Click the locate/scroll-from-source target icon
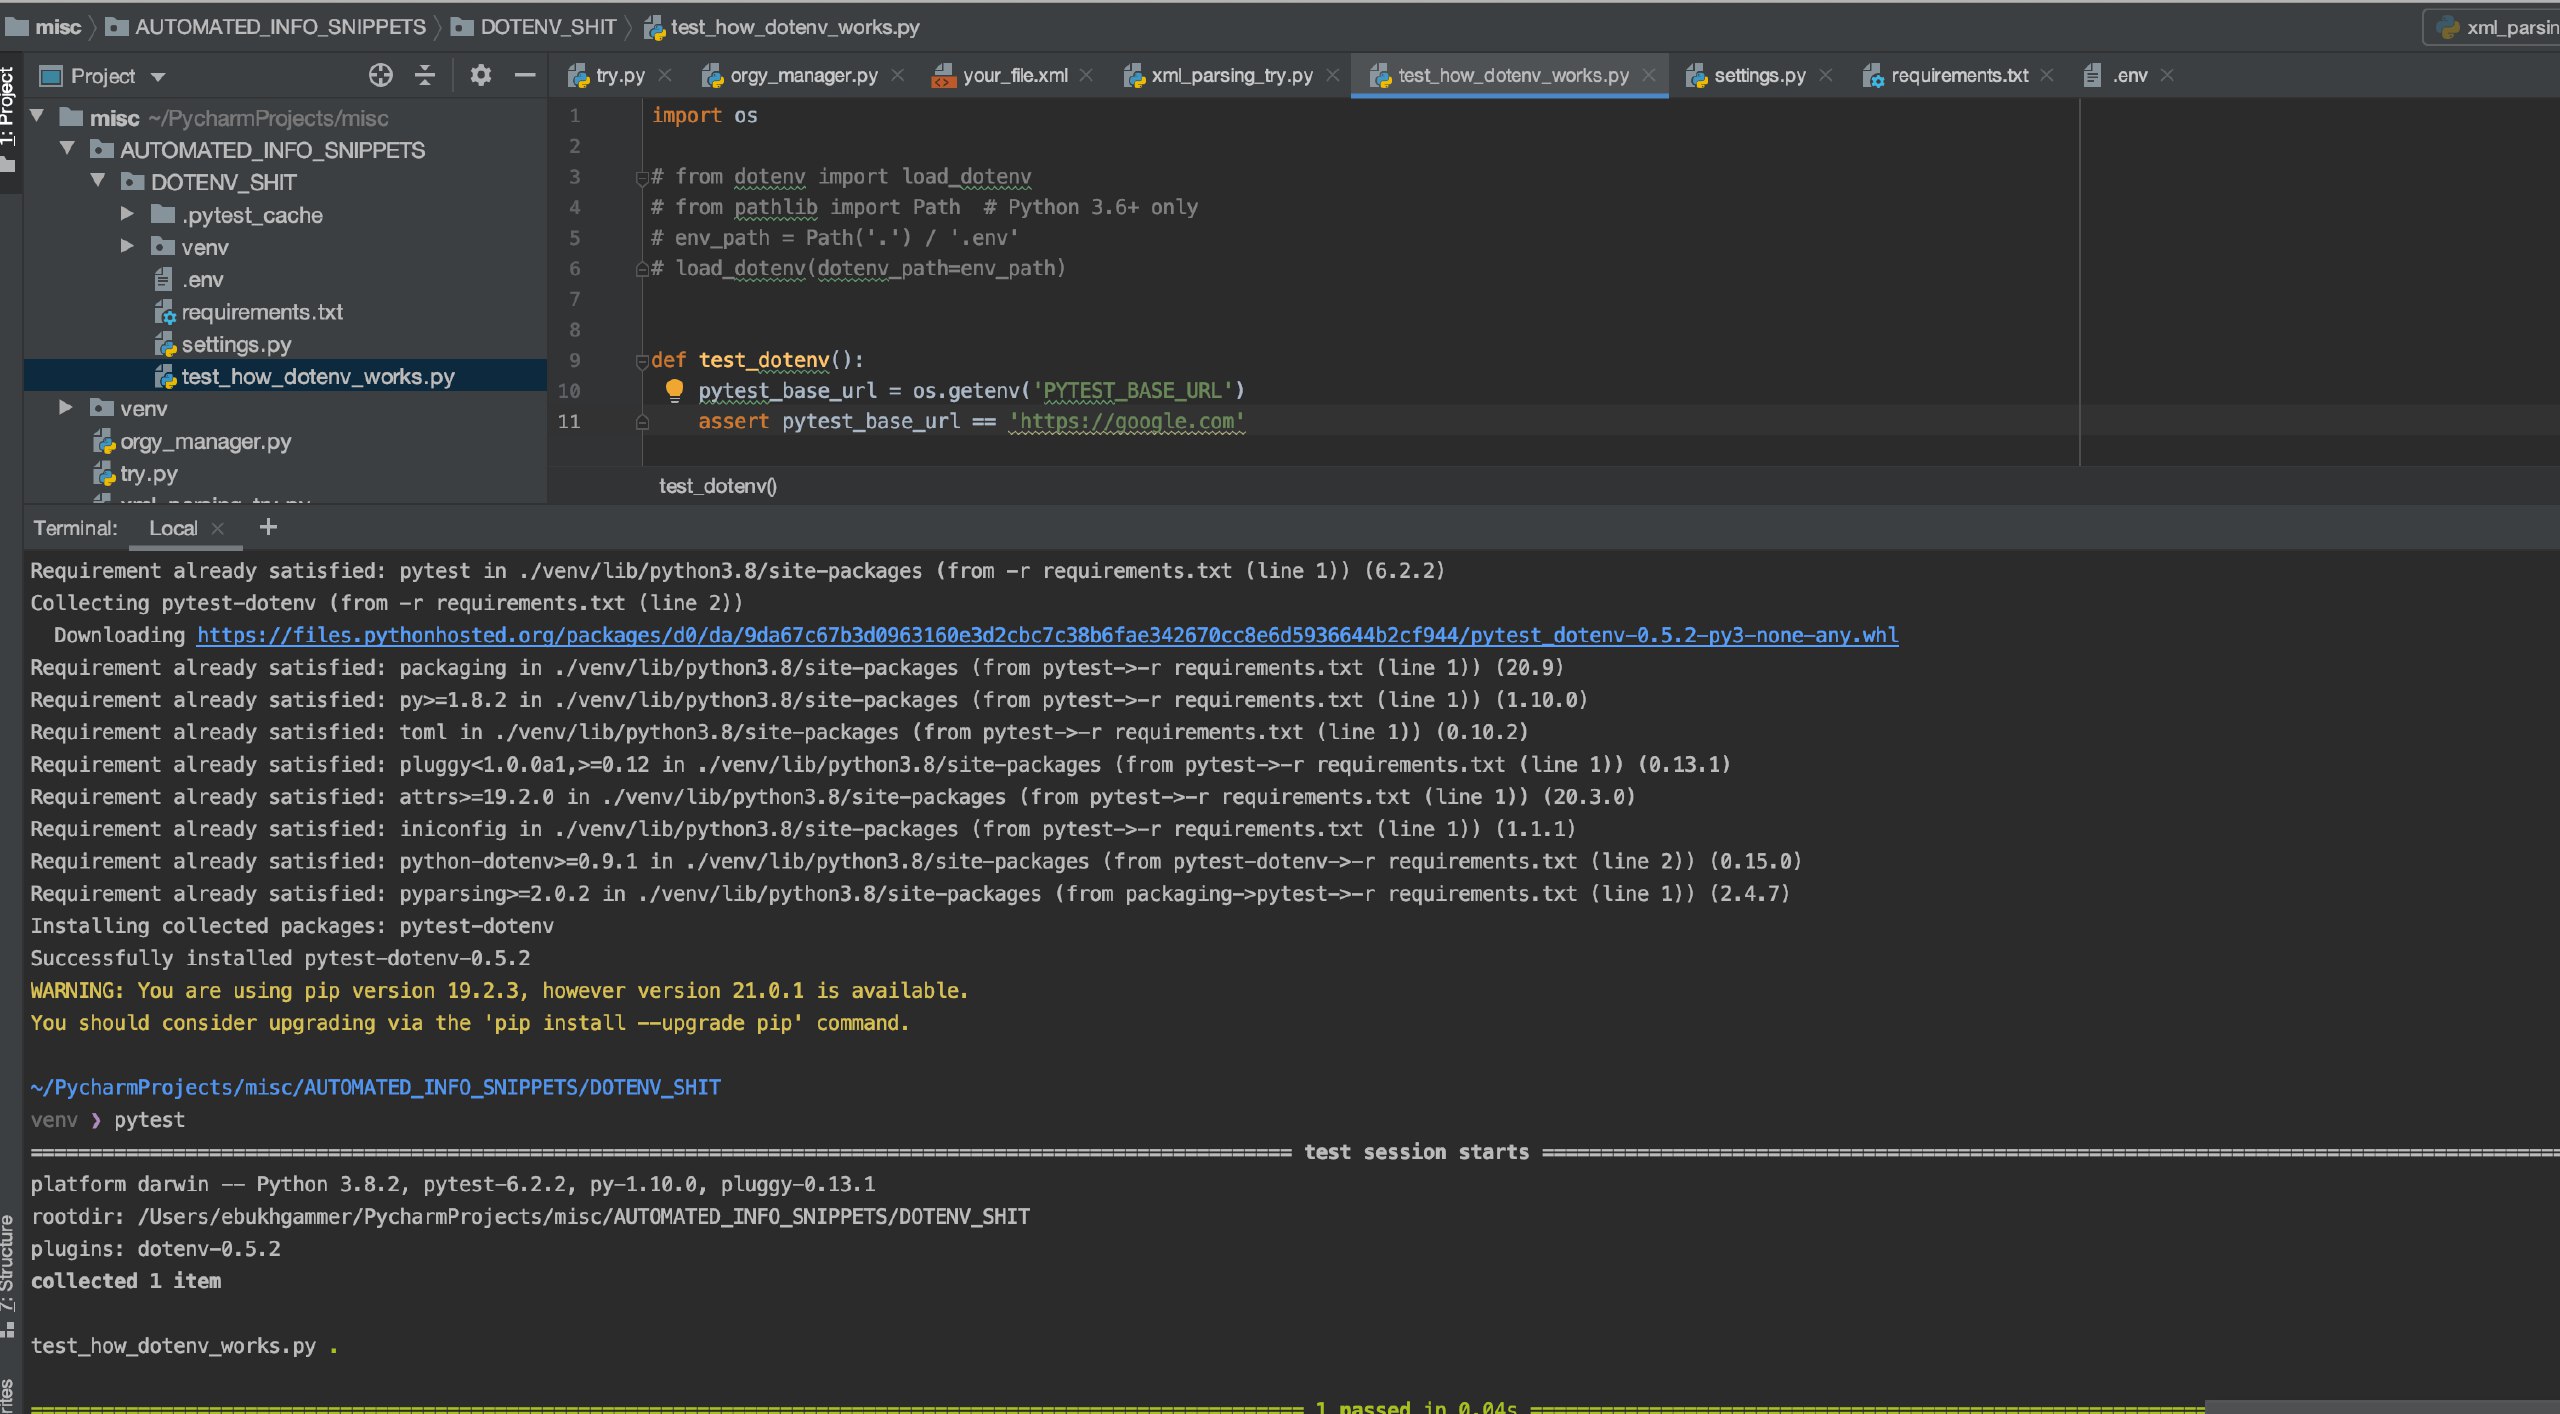This screenshot has height=1414, width=2560. point(380,75)
